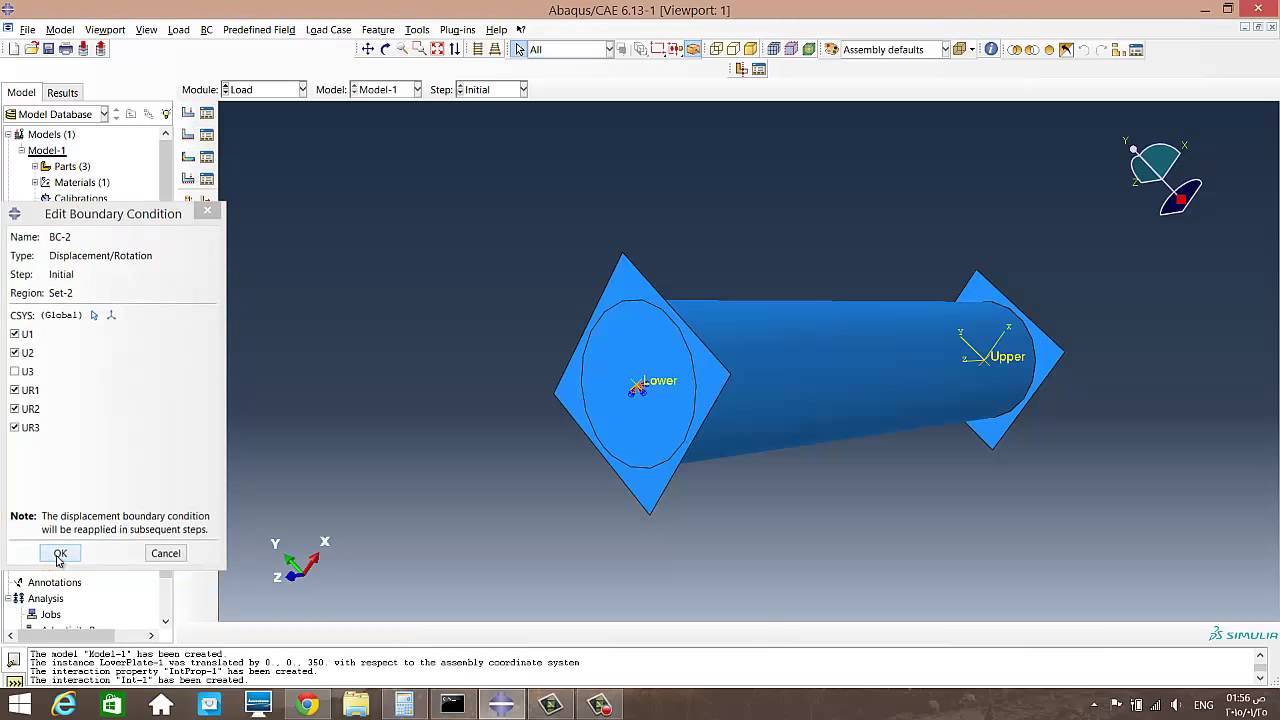This screenshot has width=1280, height=720.
Task: Switch to the Results tab
Action: click(62, 93)
